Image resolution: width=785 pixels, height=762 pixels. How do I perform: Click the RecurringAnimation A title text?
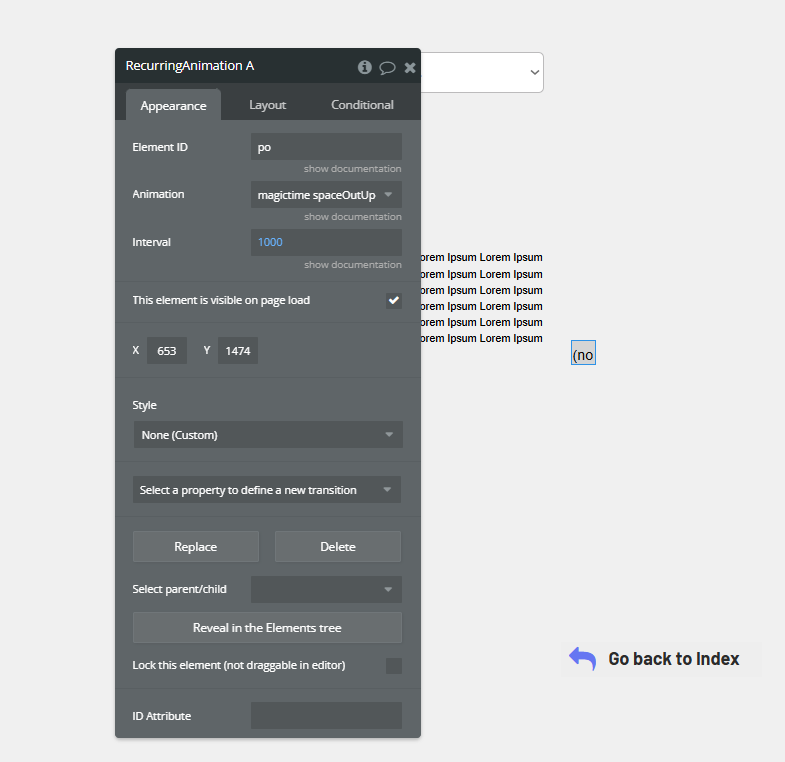click(x=190, y=66)
